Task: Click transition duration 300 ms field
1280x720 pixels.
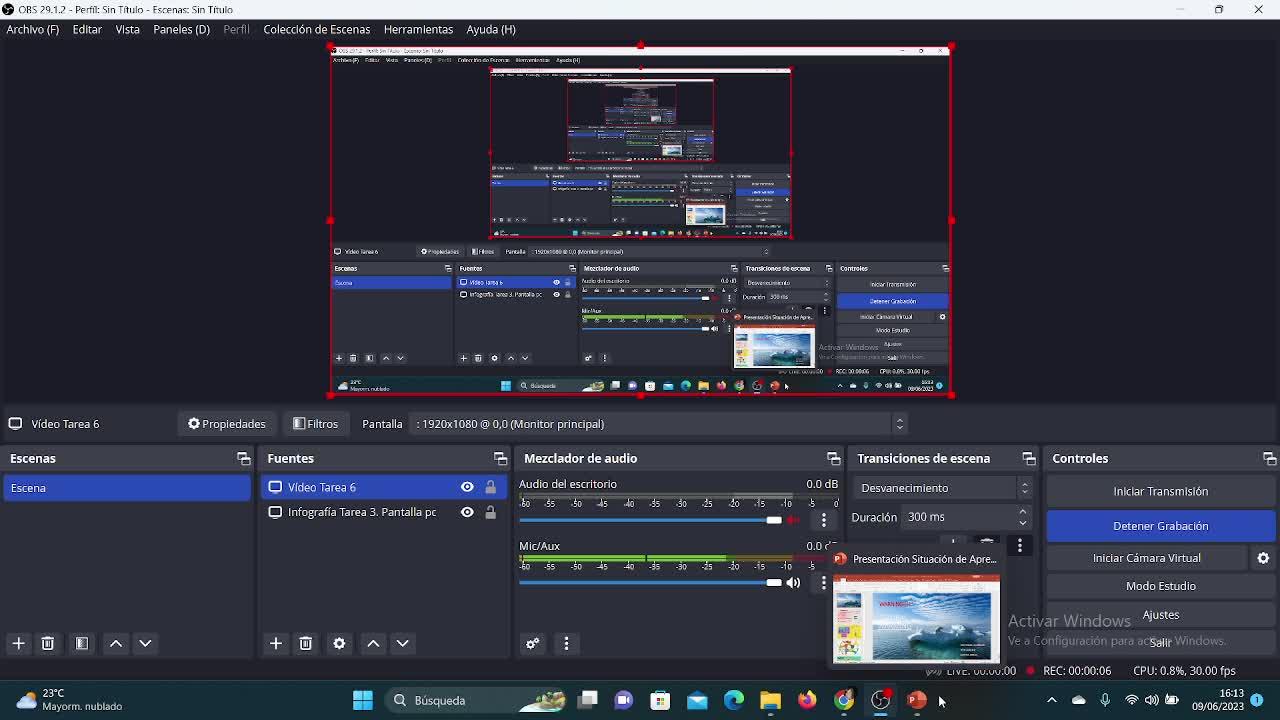Action: (957, 517)
